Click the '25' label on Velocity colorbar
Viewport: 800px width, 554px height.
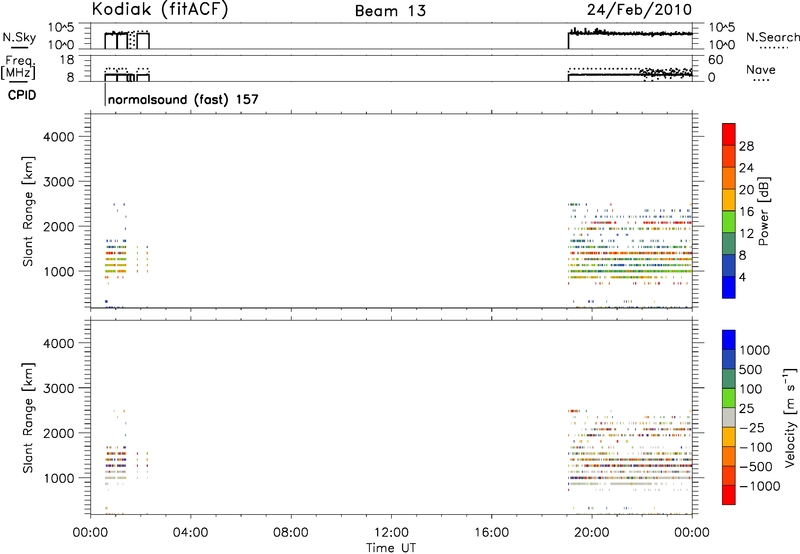coord(747,408)
